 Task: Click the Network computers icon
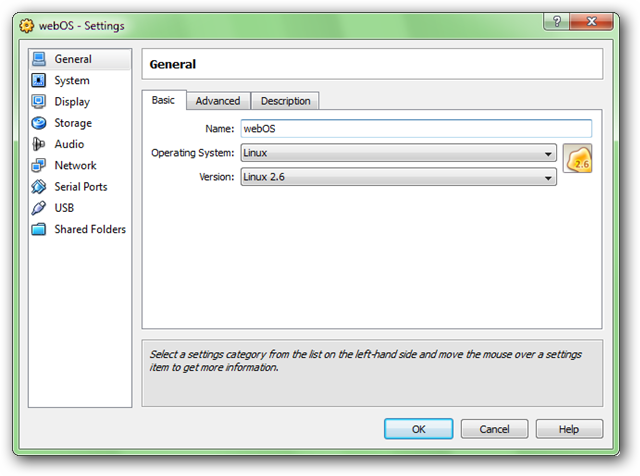[39, 165]
